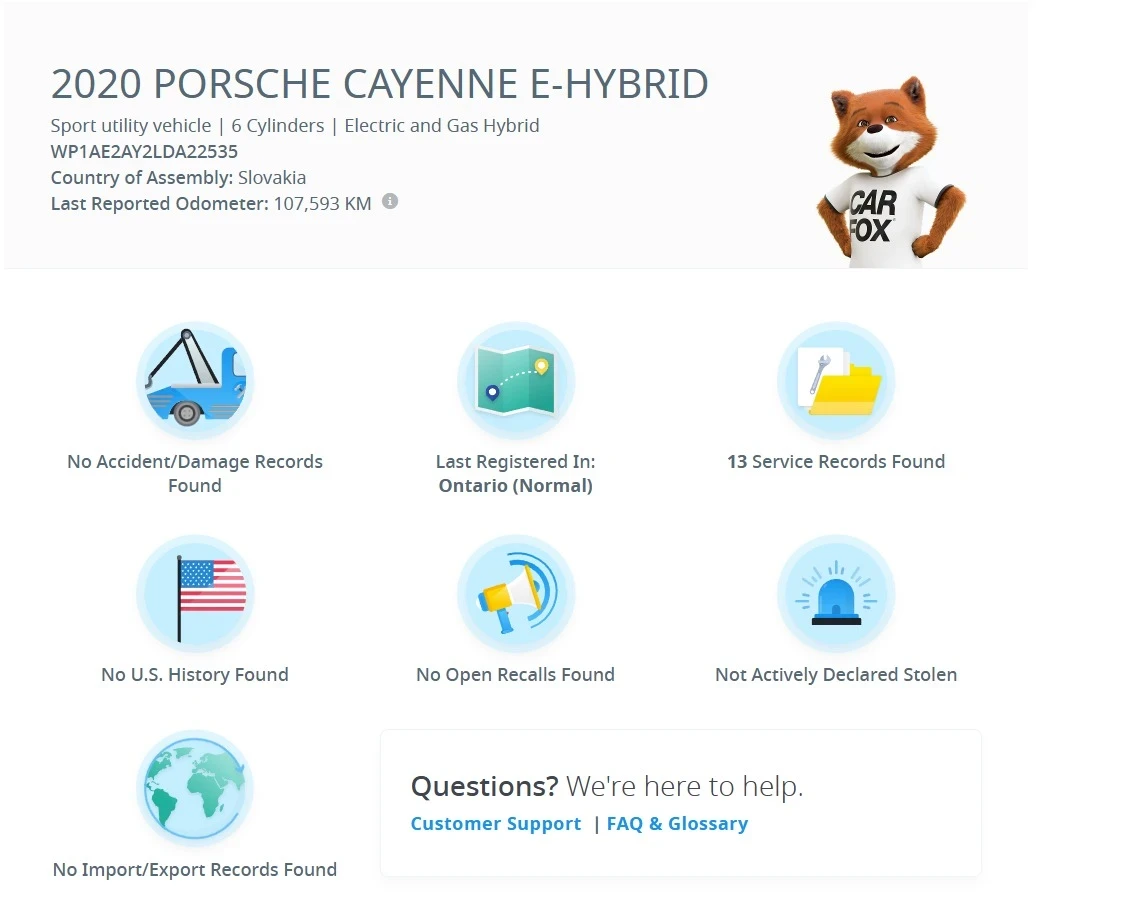Click No Open Recalls Found text
Viewport: 1143px width, 904px height.
click(515, 674)
